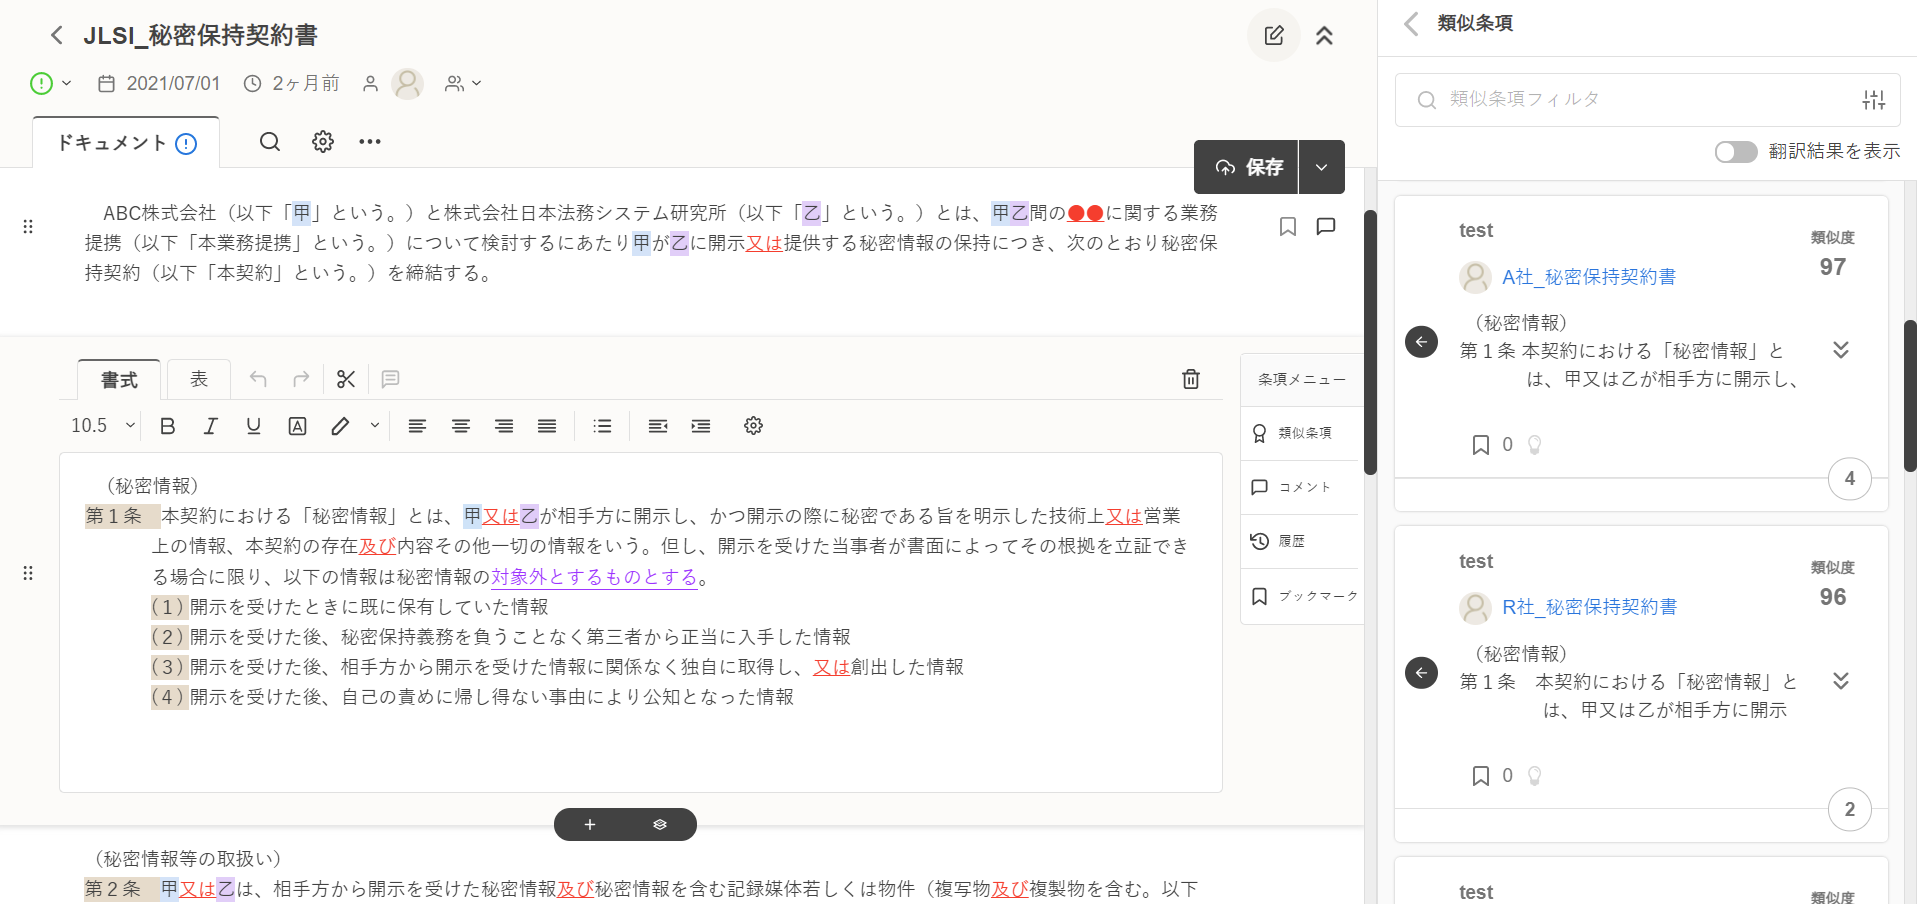The width and height of the screenshot is (1917, 904).
Task: Click the bulleted list icon
Action: [x=602, y=426]
